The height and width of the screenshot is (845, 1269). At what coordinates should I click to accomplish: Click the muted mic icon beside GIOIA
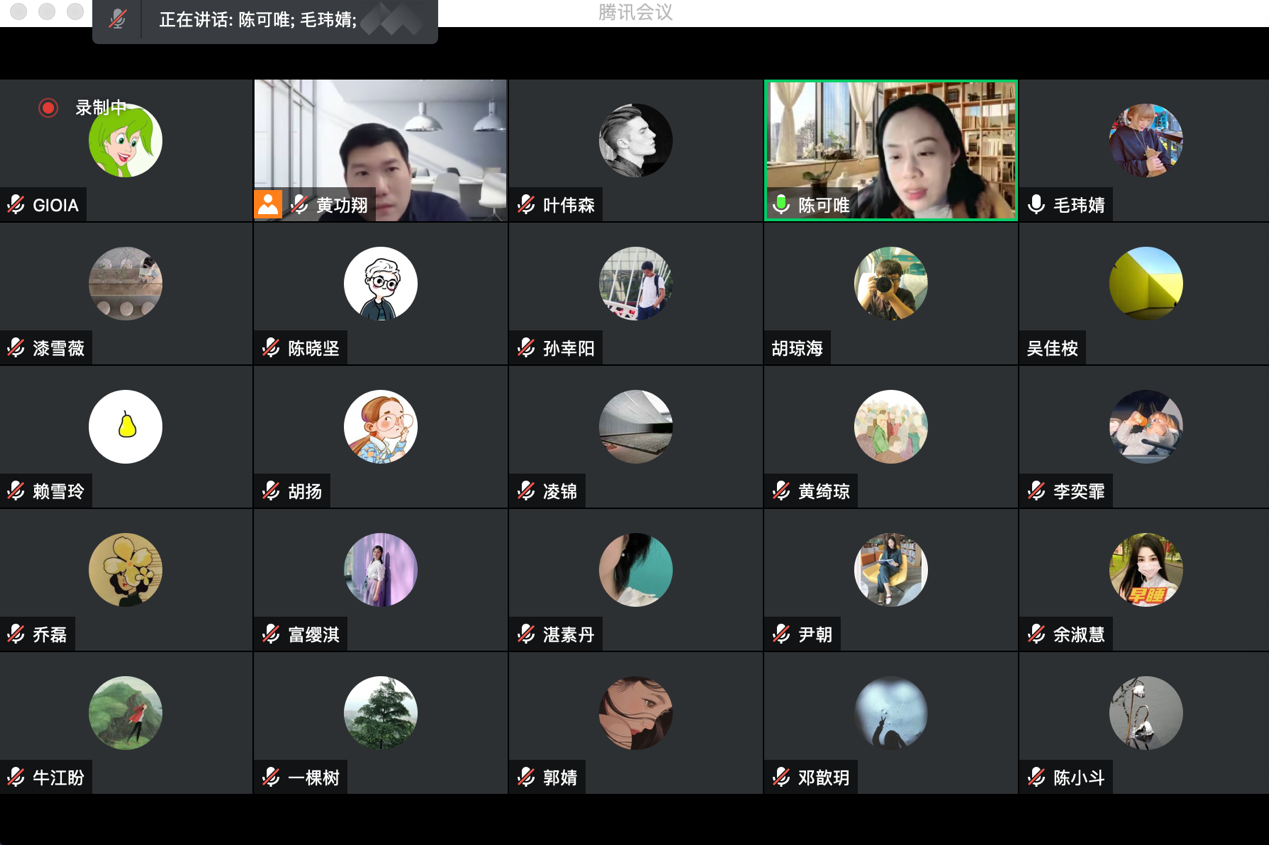click(16, 205)
